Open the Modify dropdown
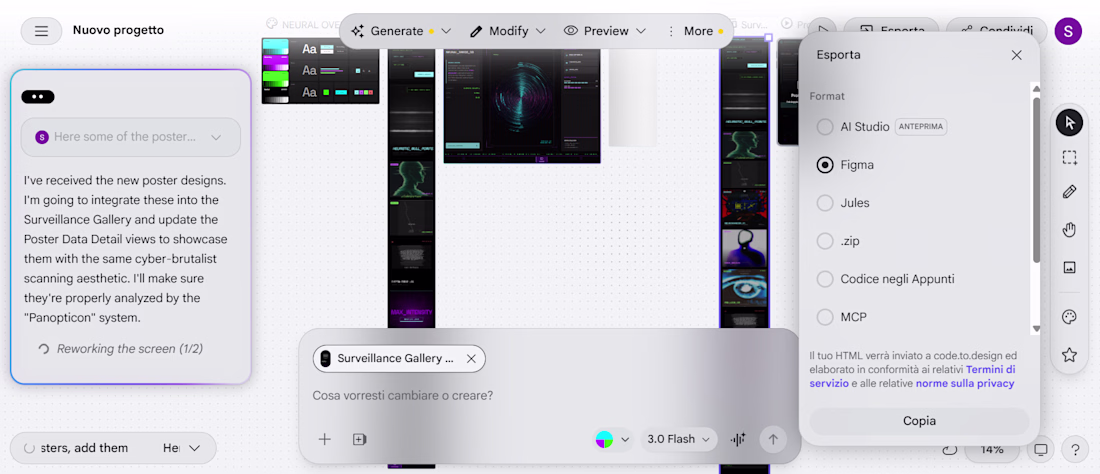Image resolution: width=1100 pixels, height=474 pixels. tap(507, 31)
